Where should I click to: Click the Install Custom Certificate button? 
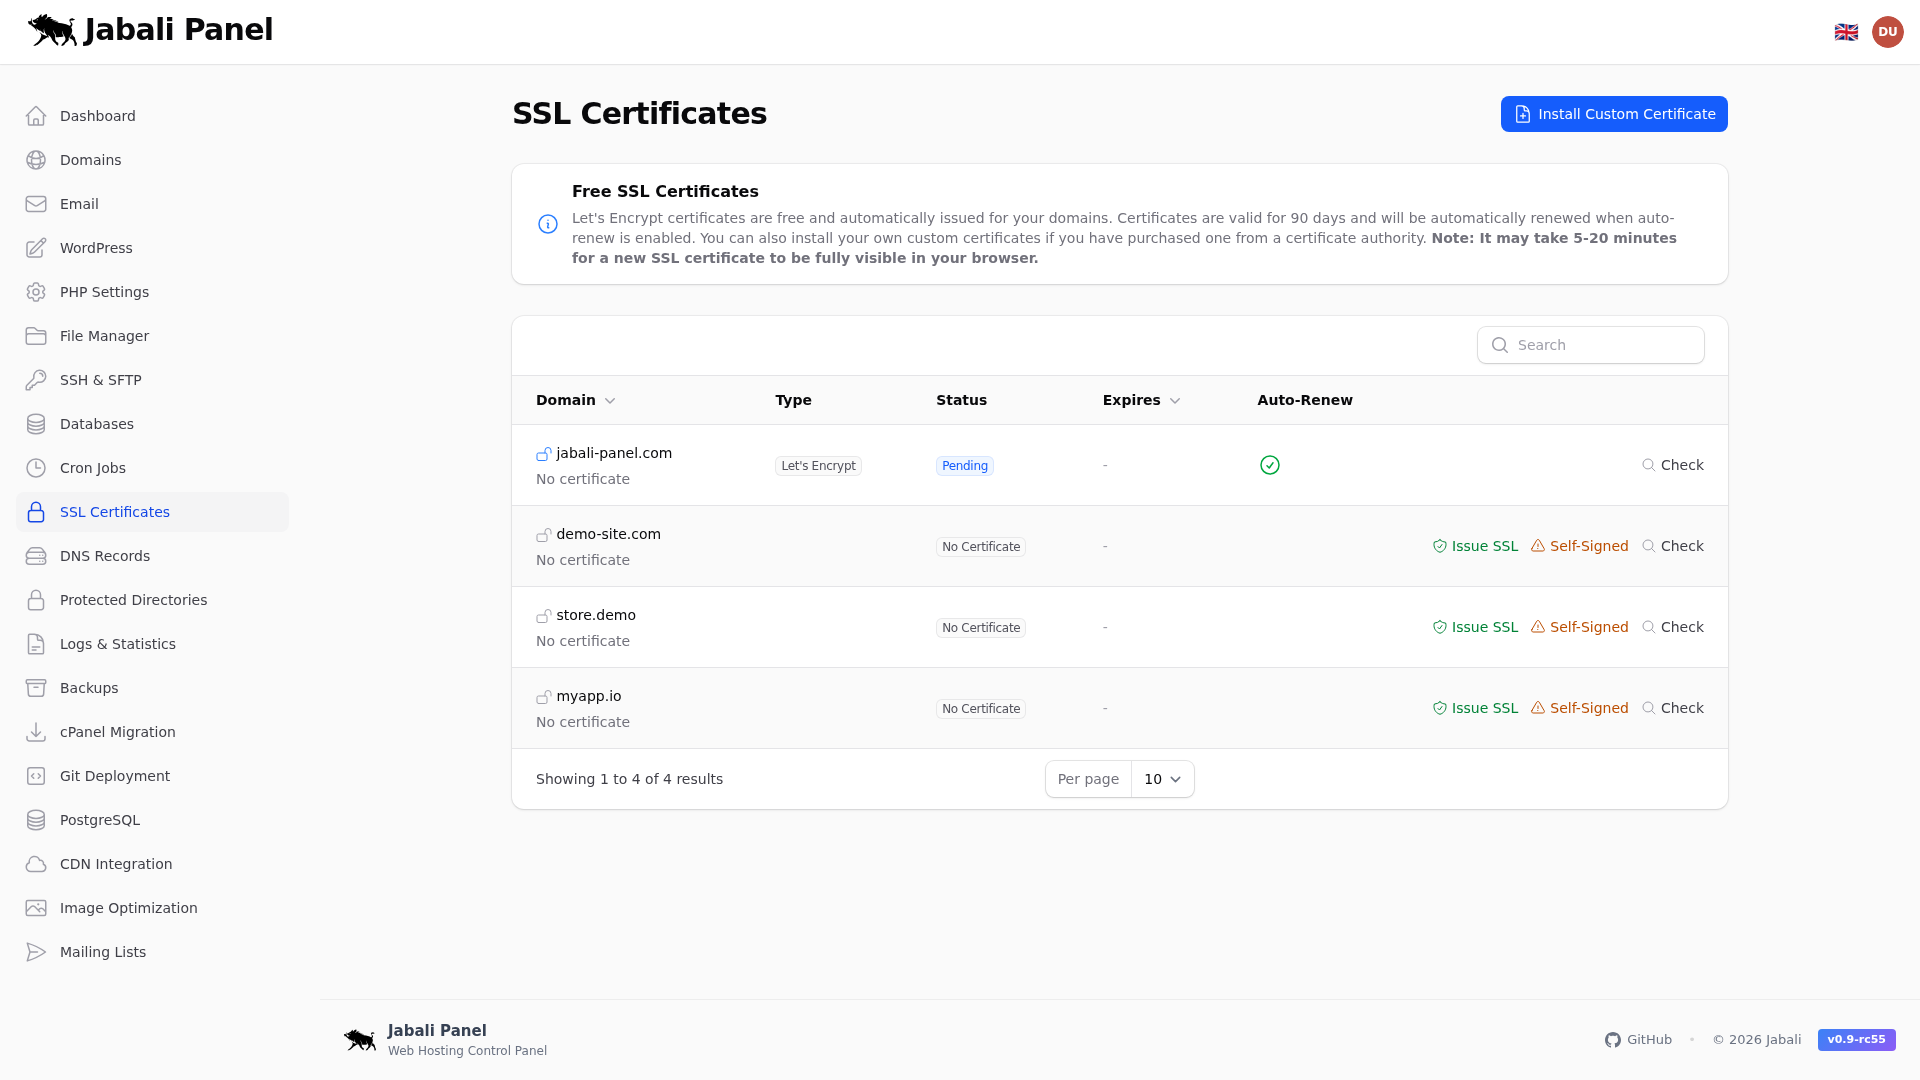[x=1613, y=114]
